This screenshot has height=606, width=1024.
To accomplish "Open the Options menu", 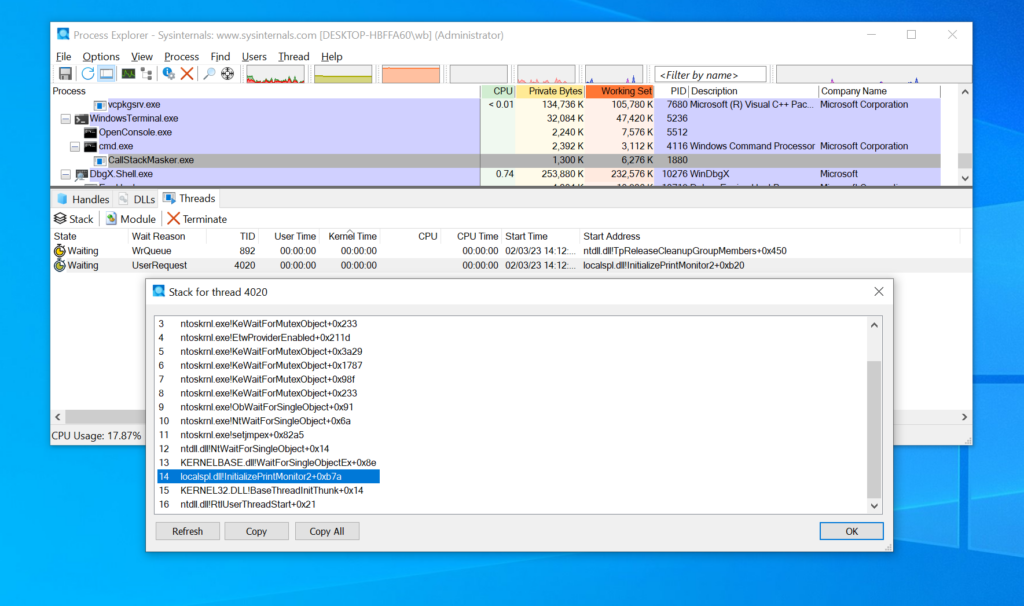I will tap(101, 57).
